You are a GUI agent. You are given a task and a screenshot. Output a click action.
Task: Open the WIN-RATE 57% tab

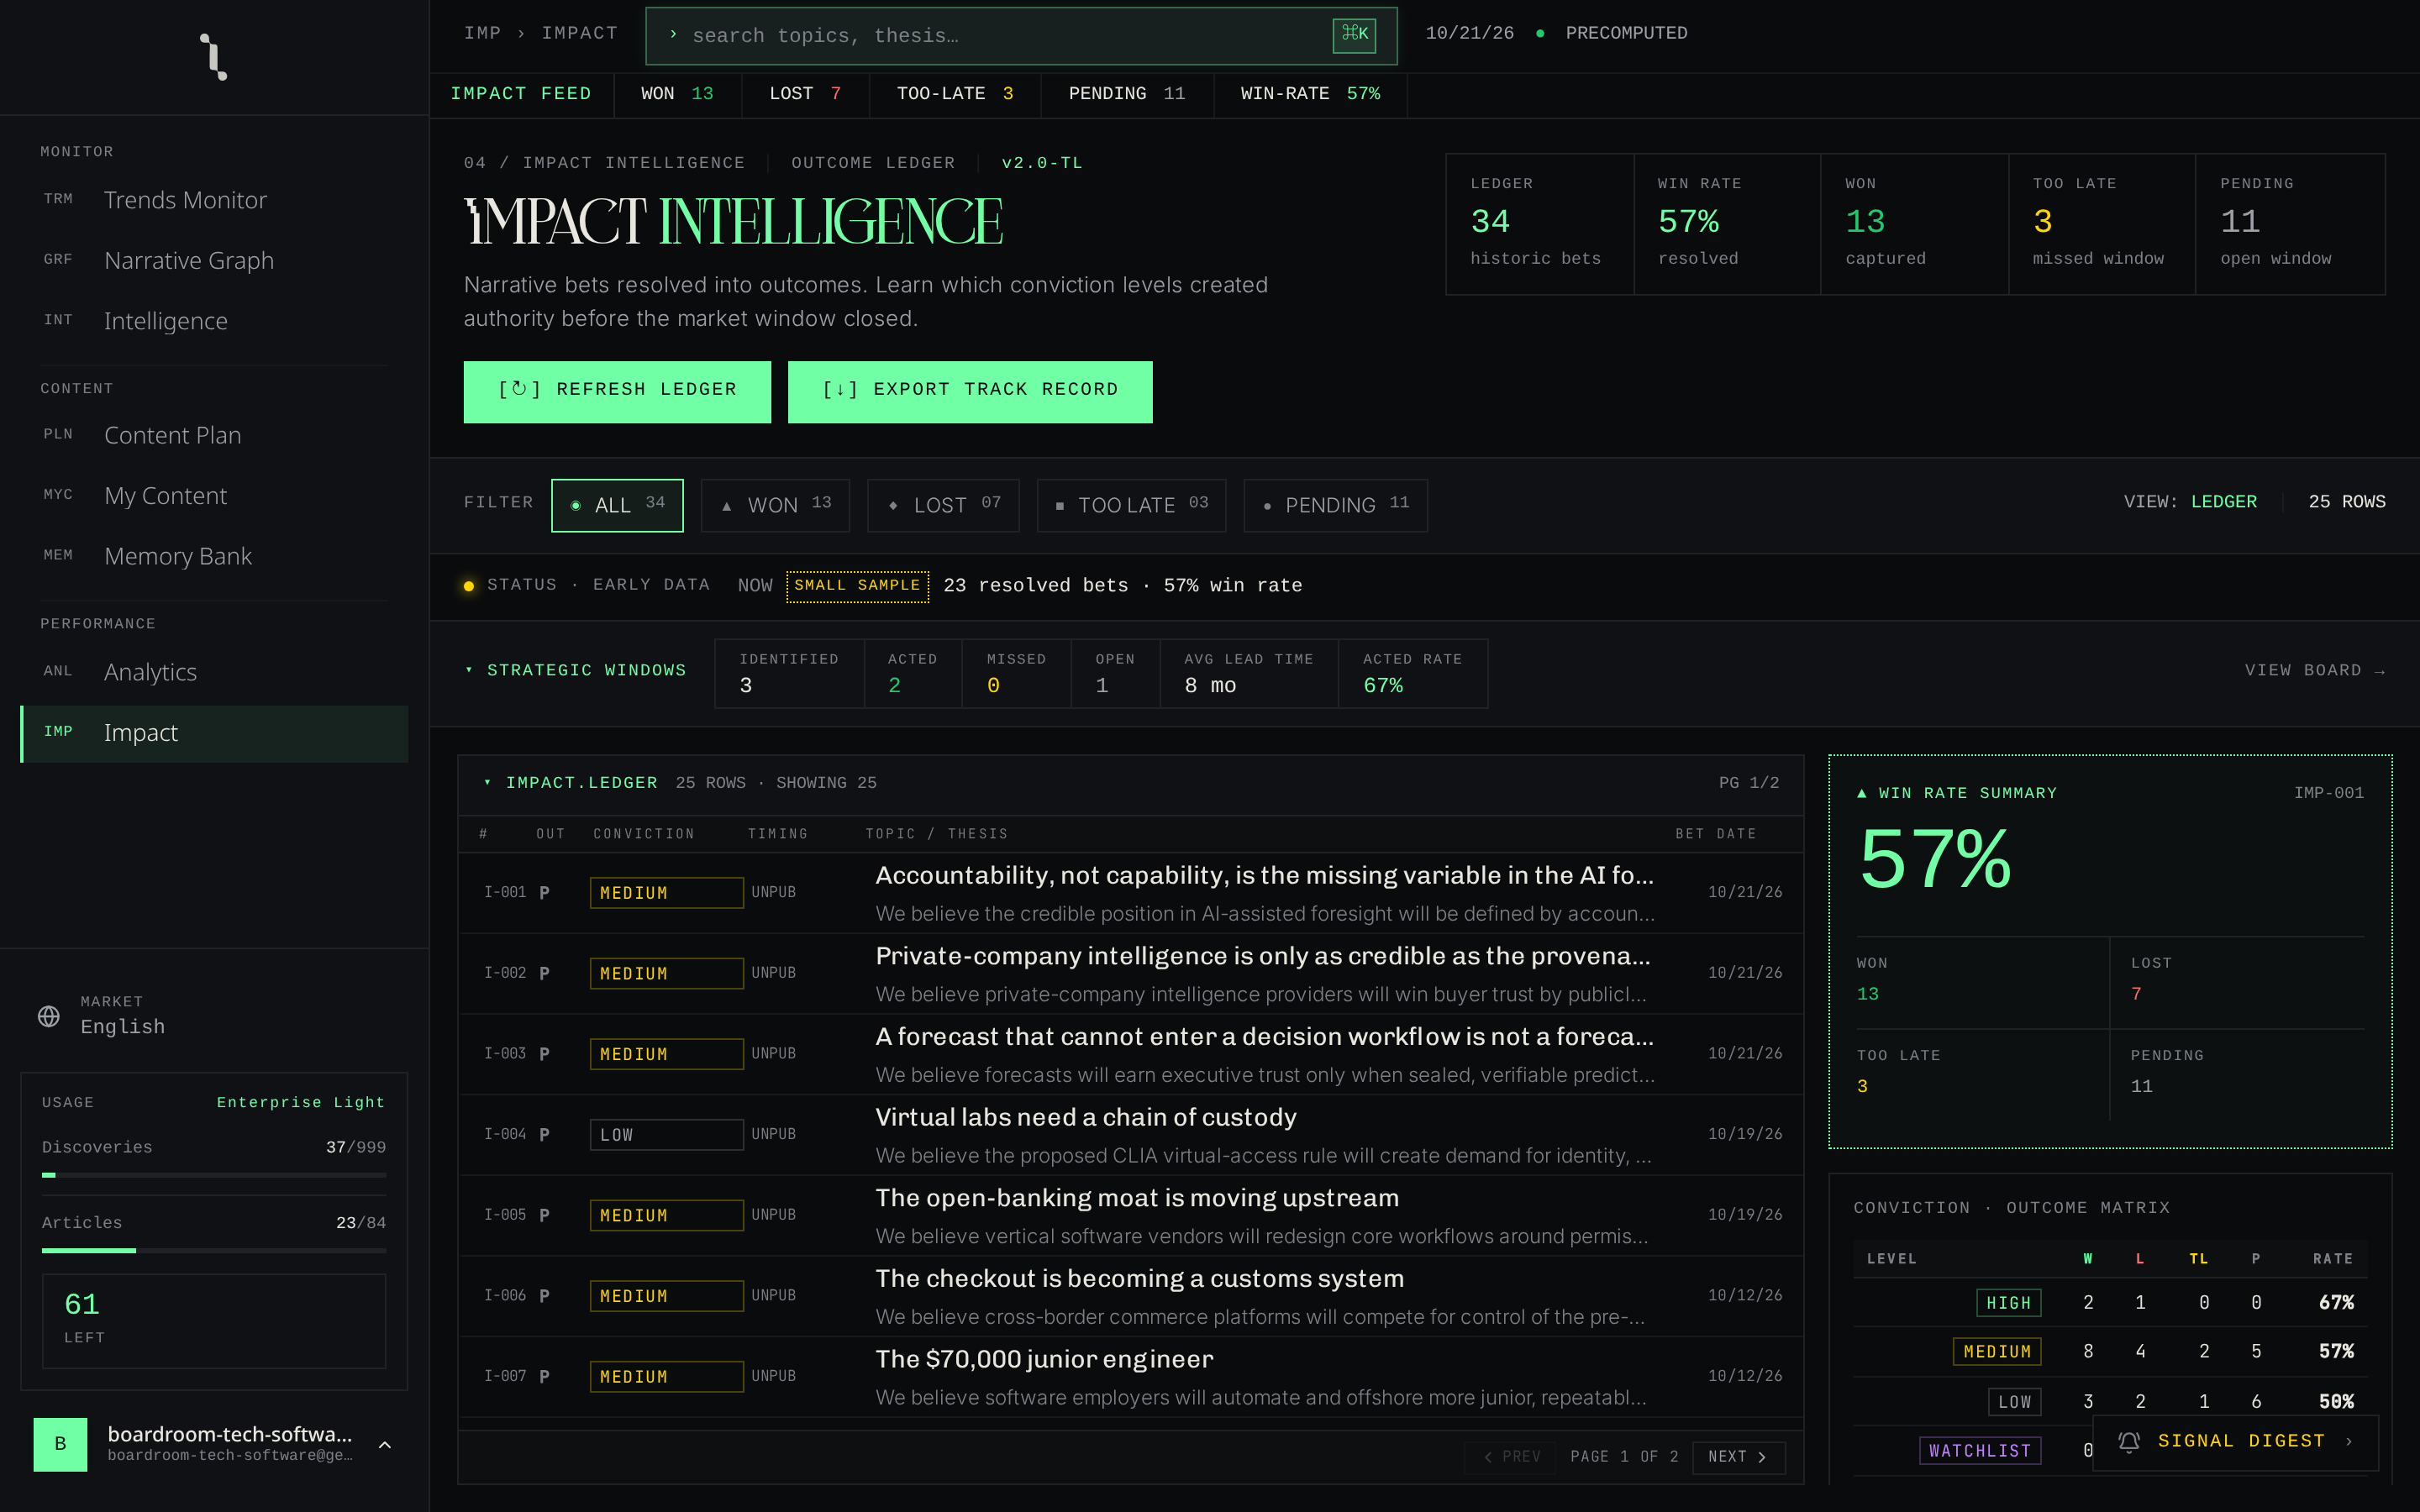click(x=1310, y=94)
